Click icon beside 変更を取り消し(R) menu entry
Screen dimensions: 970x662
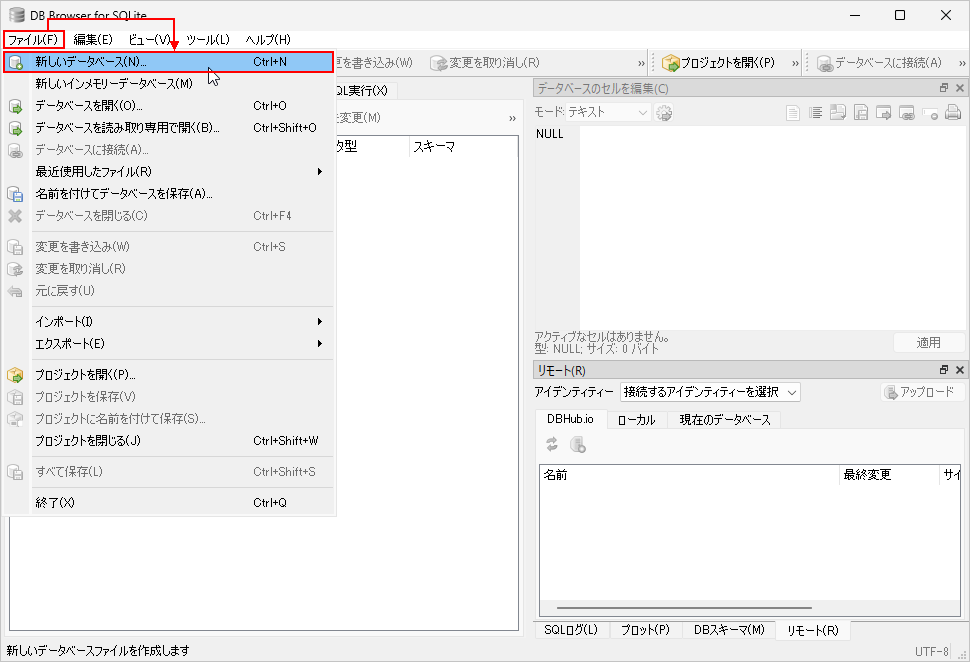click(x=15, y=269)
